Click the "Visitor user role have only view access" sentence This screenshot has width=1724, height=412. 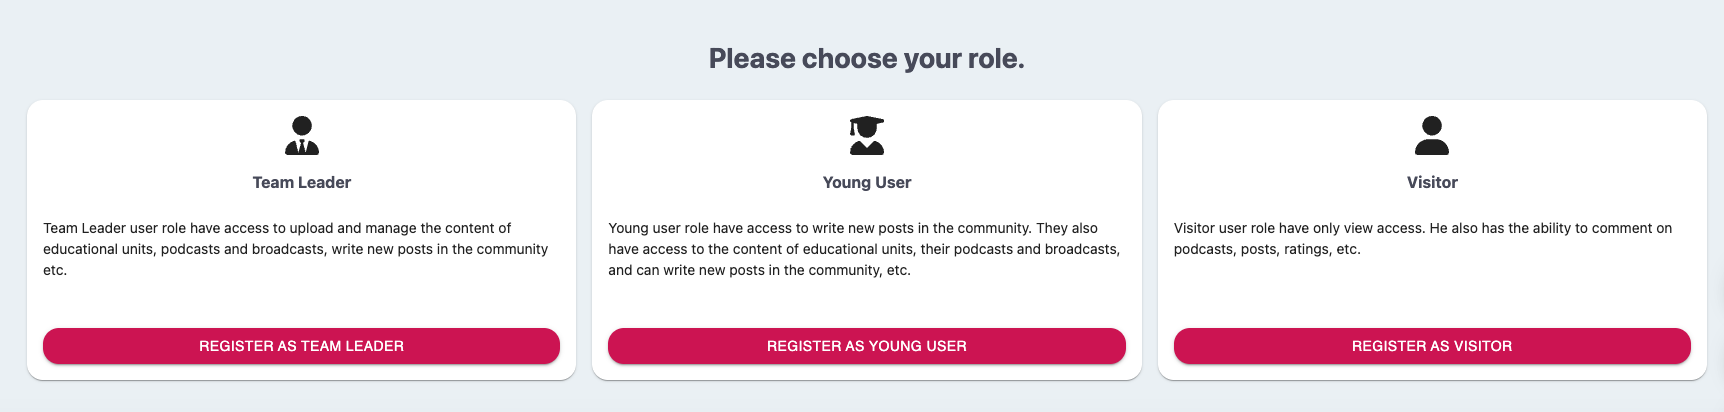1300,228
